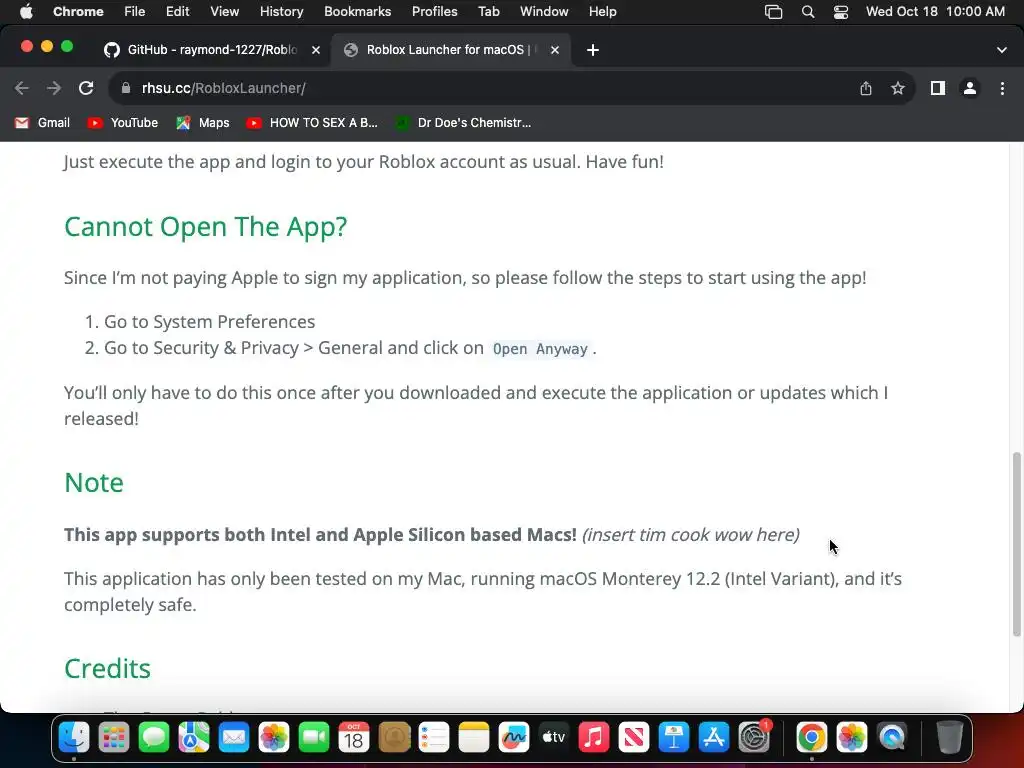This screenshot has height=768, width=1024.
Task: Open the Apple menu
Action: click(x=26, y=12)
